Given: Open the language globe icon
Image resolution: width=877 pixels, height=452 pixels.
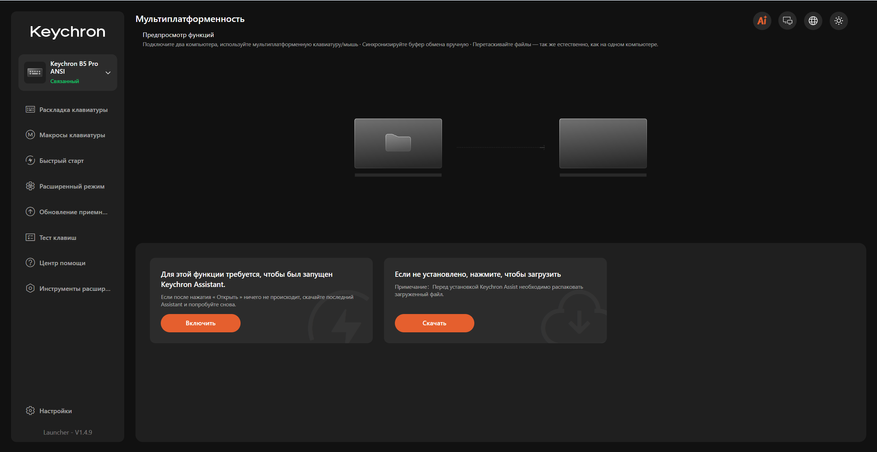Looking at the screenshot, I should [813, 21].
